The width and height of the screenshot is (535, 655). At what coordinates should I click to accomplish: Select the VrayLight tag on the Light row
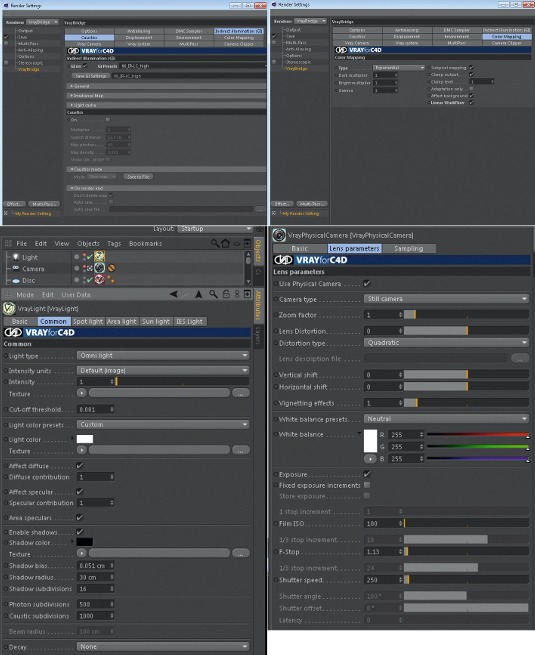tap(99, 256)
